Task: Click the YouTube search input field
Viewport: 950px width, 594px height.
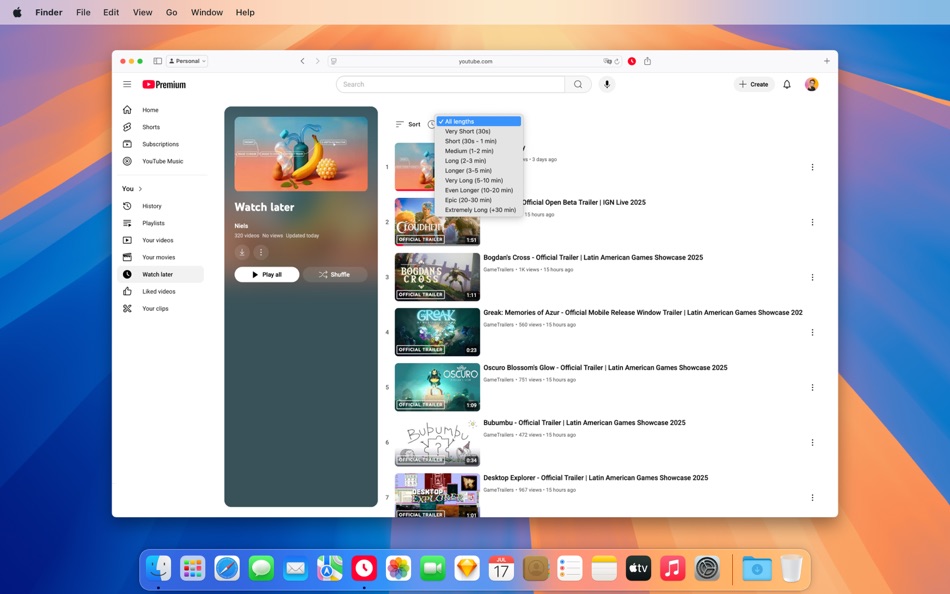Action: click(450, 84)
